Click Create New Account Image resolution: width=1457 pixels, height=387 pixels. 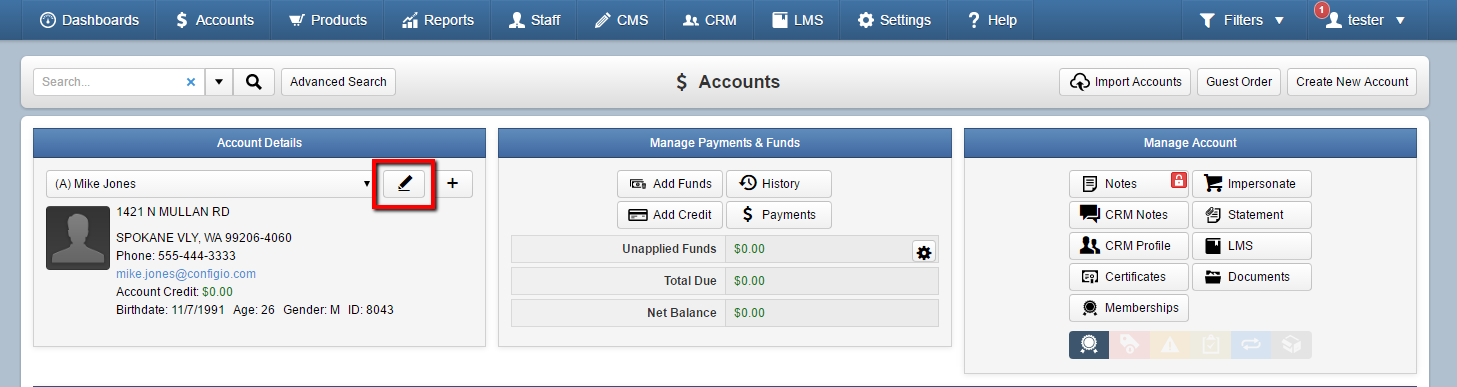(x=1352, y=82)
